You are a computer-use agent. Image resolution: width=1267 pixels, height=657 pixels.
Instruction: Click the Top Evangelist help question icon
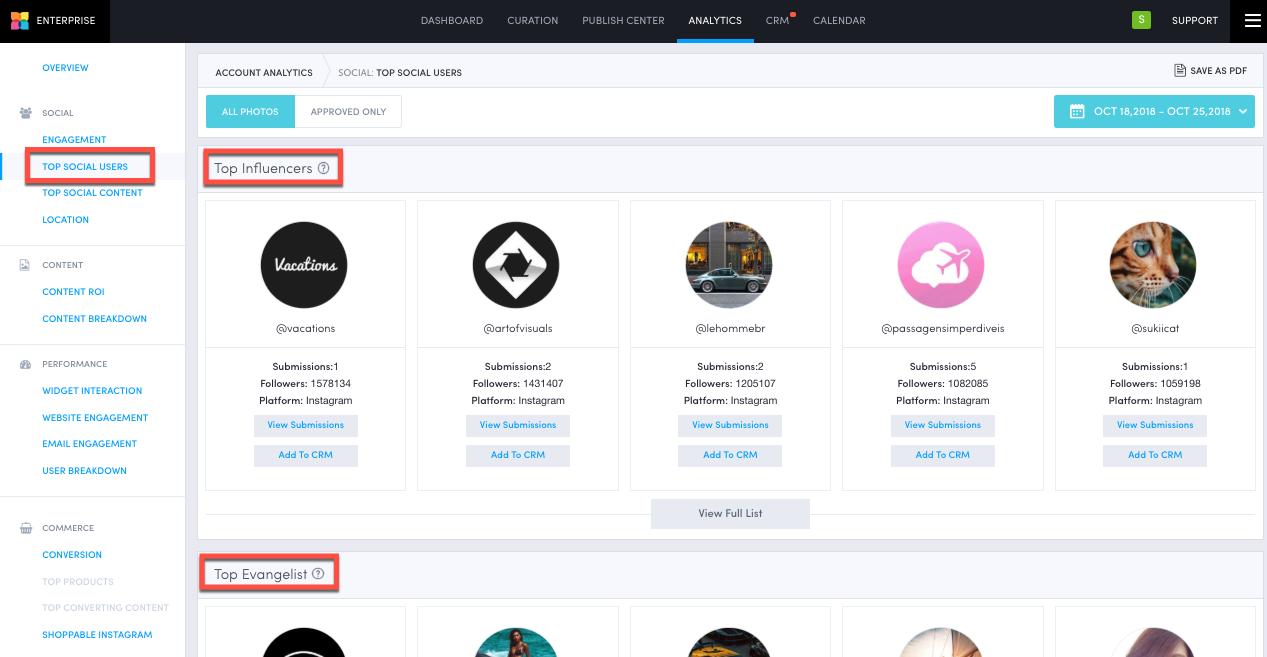[318, 574]
